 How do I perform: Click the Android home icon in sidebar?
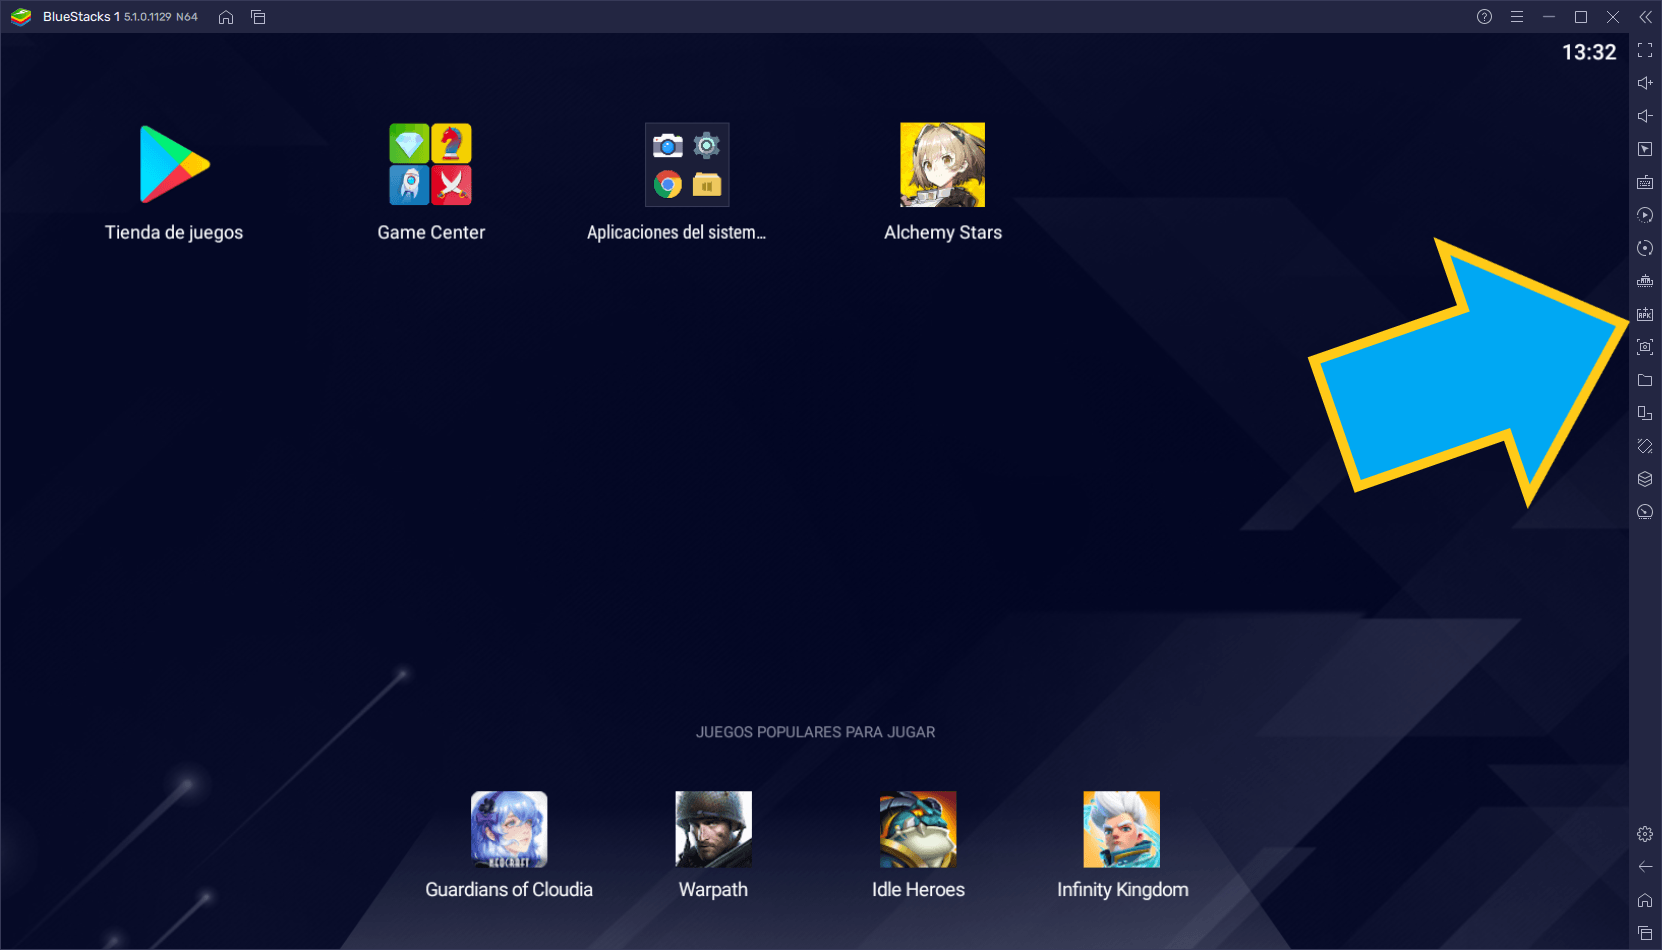point(1645,900)
